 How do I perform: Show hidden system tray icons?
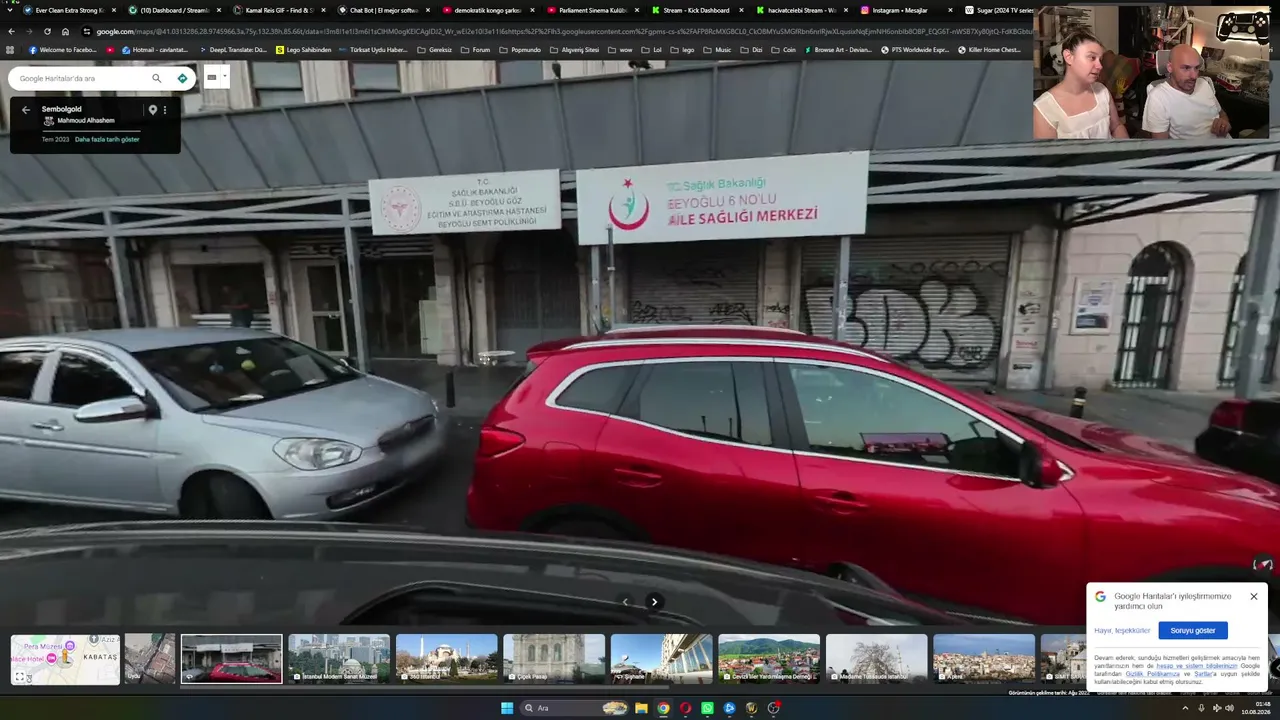pyautogui.click(x=1185, y=708)
